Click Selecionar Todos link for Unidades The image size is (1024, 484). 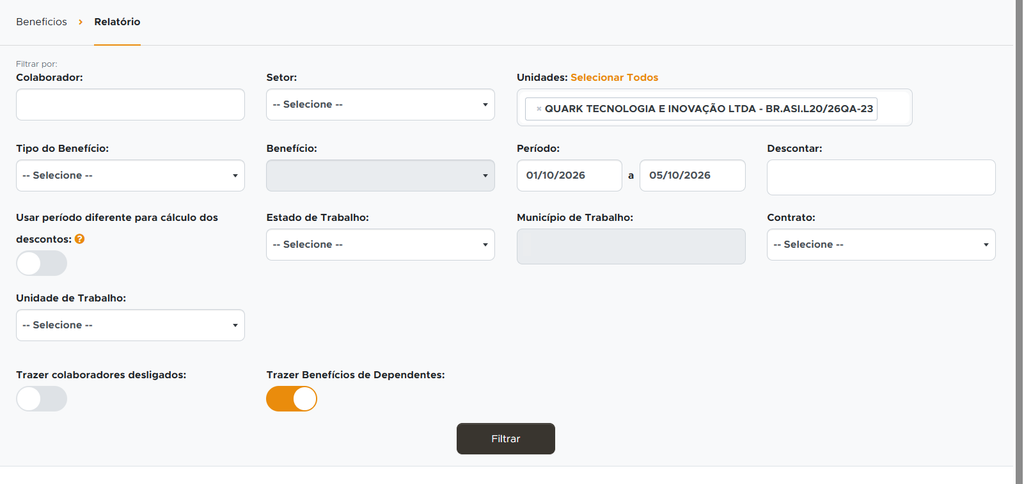tap(615, 77)
